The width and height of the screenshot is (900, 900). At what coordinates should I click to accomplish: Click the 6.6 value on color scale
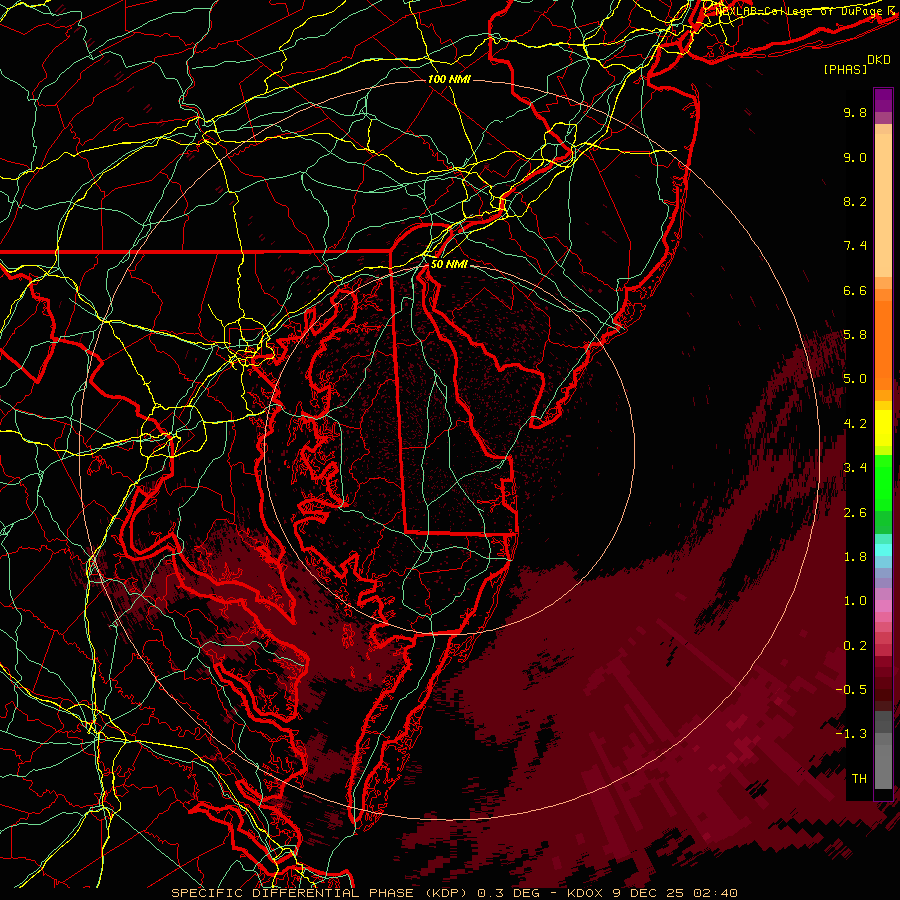[855, 290]
